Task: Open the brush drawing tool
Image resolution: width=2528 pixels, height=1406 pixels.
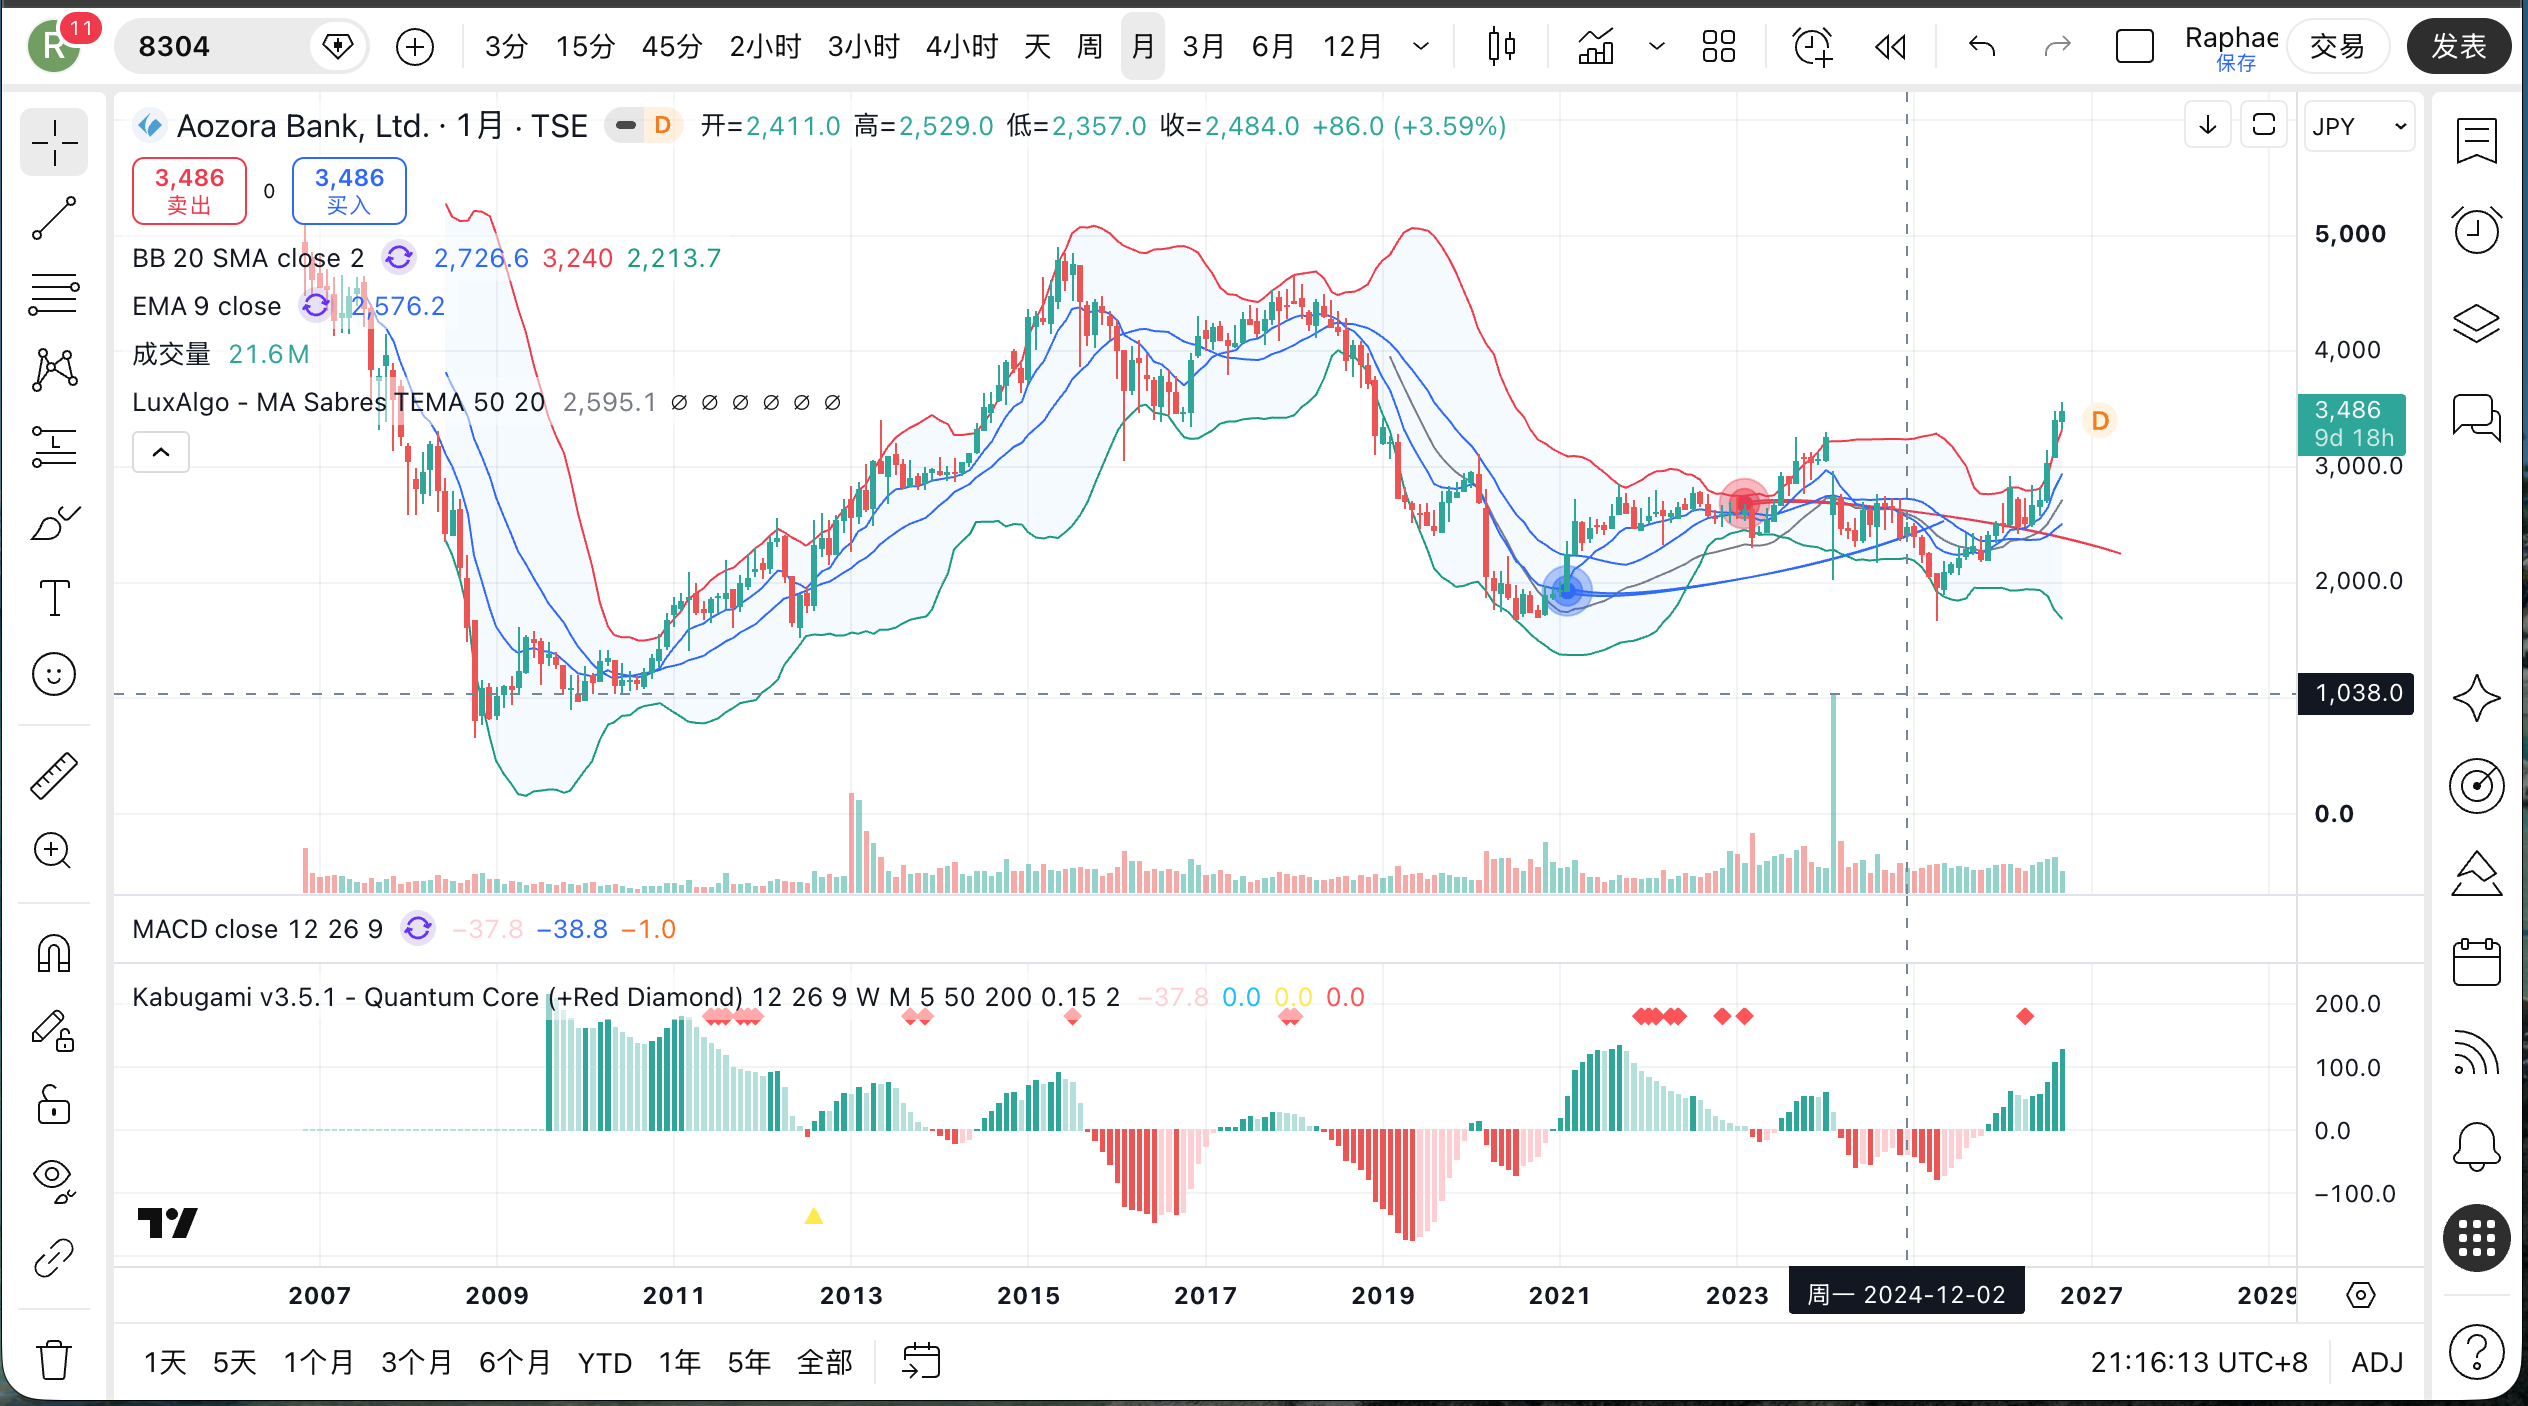Action: click(x=54, y=522)
